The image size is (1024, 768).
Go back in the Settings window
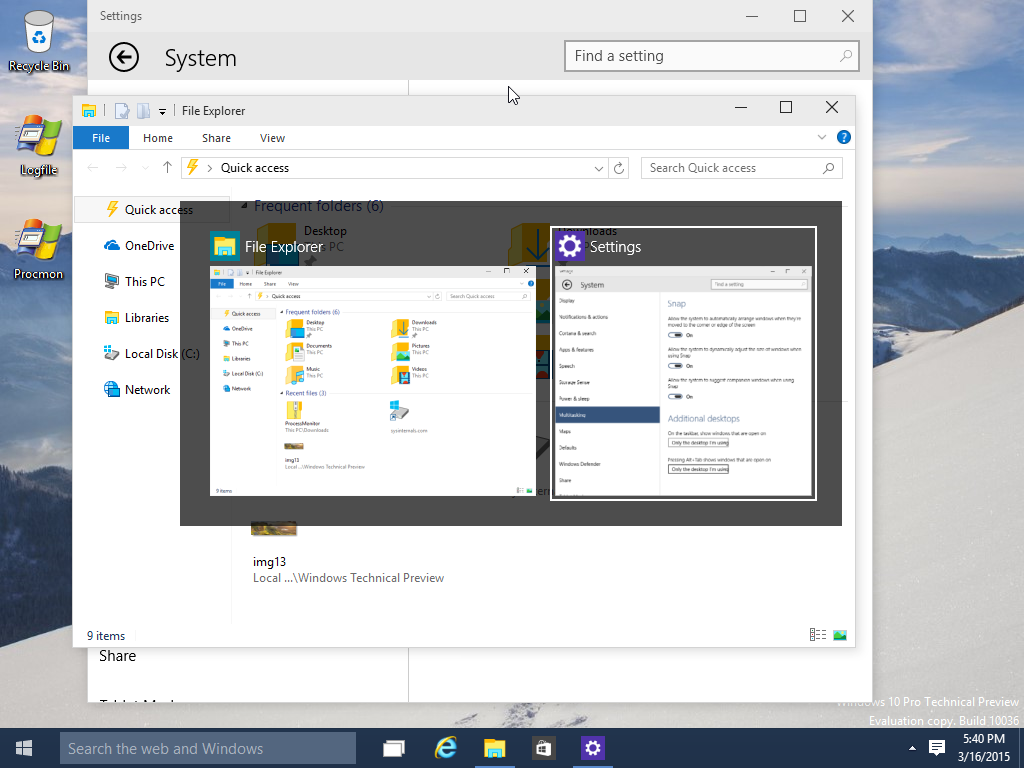[x=123, y=57]
